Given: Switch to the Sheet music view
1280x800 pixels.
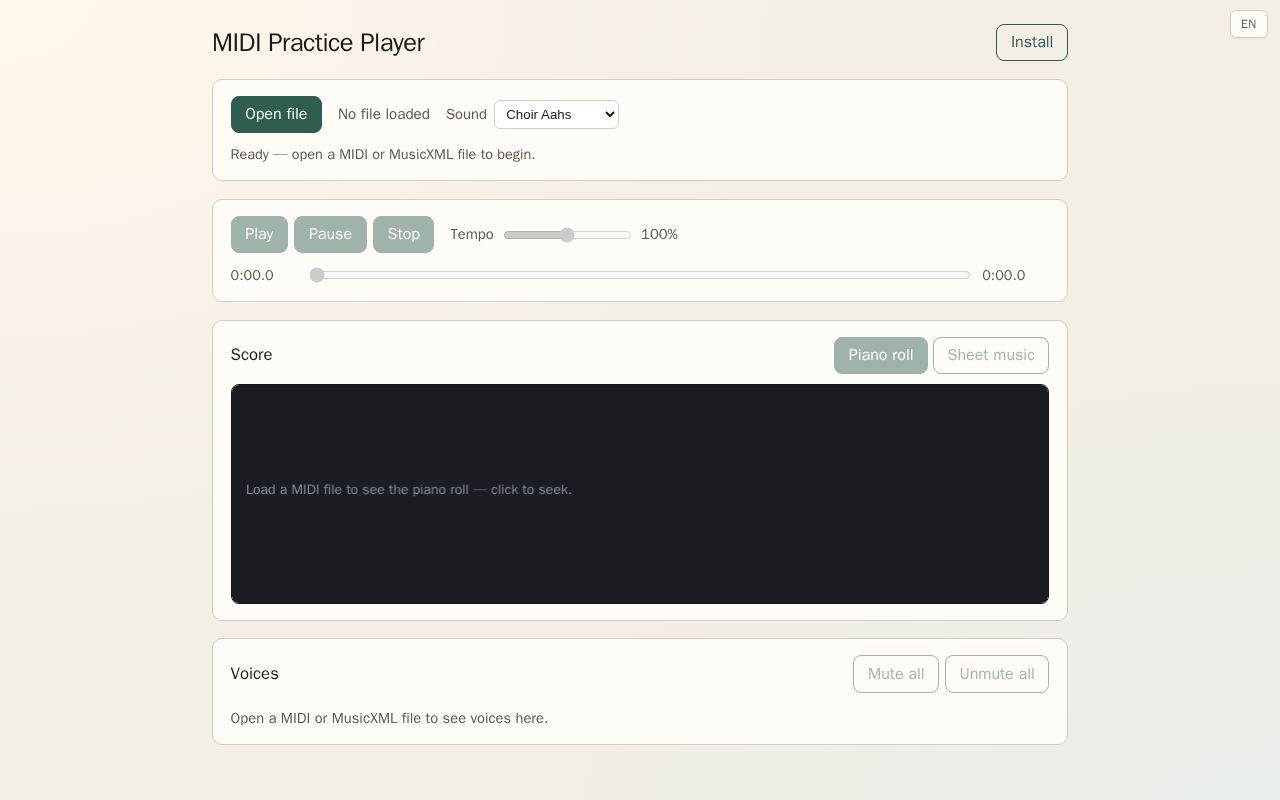Looking at the screenshot, I should (990, 355).
